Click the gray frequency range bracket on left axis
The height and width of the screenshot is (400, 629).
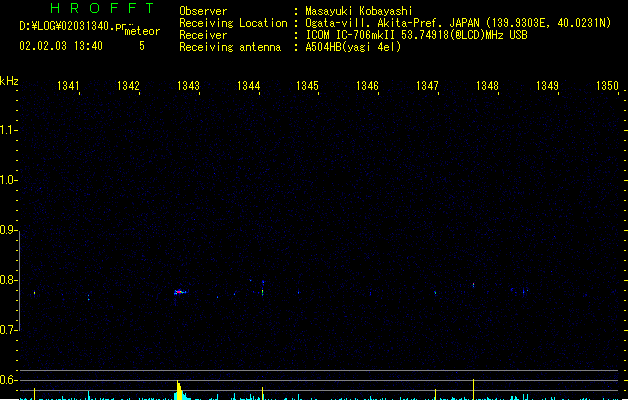click(20, 281)
